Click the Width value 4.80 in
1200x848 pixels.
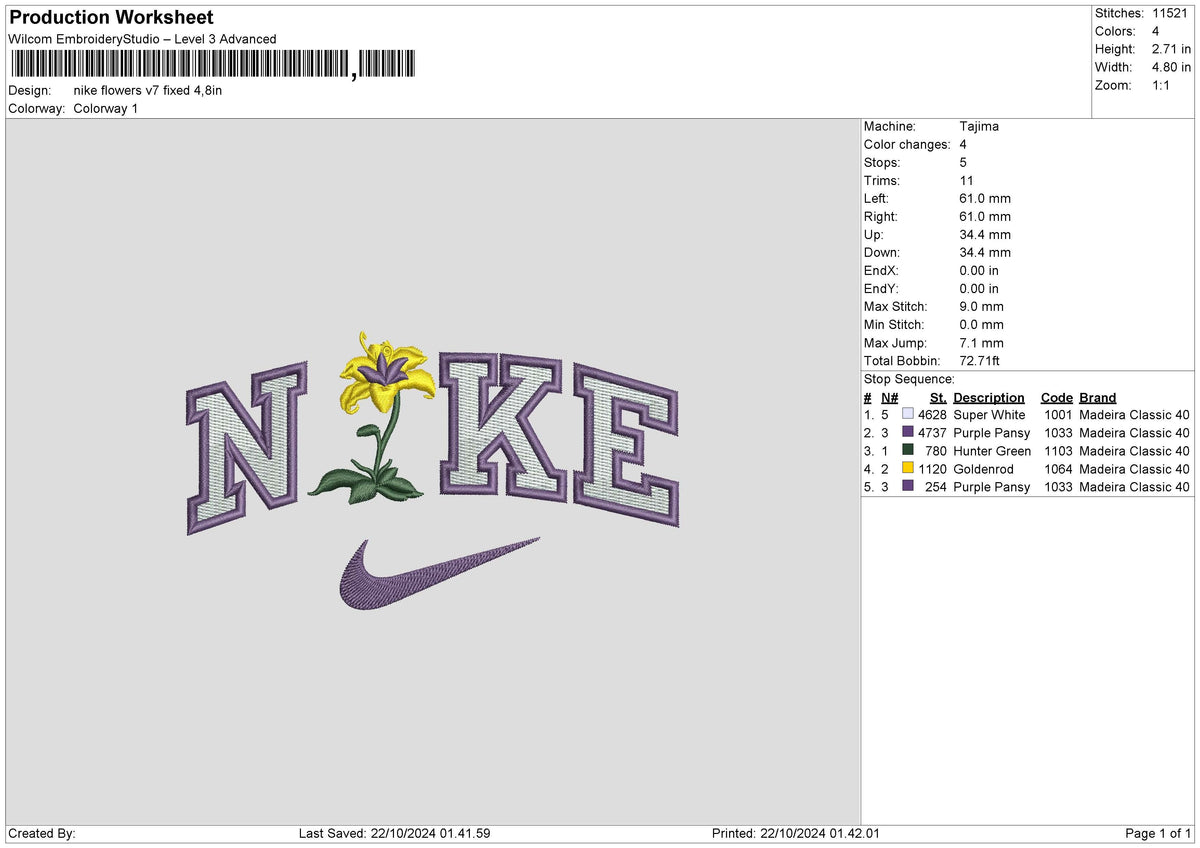1172,67
